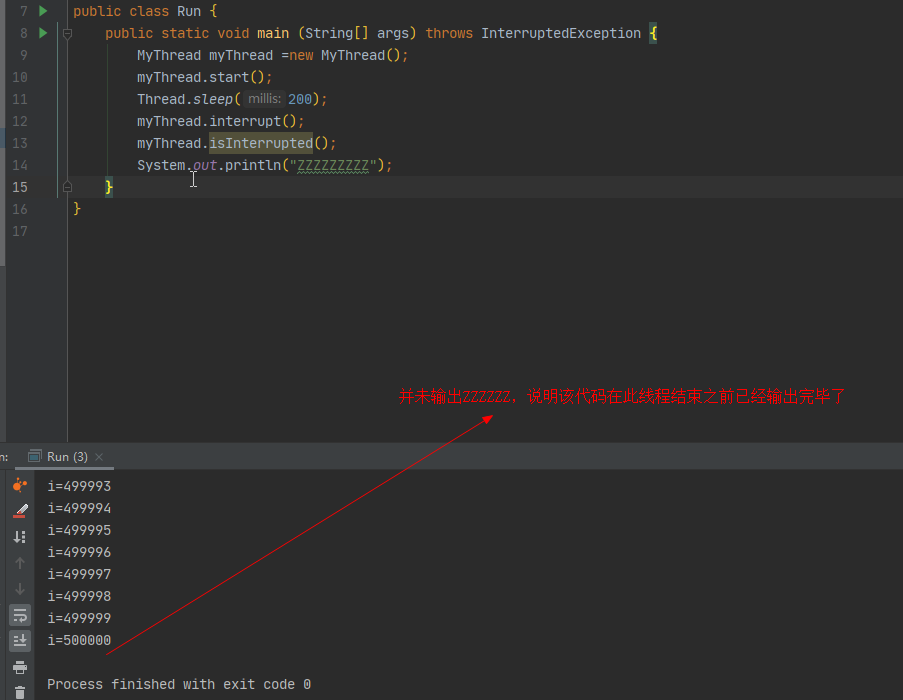The width and height of the screenshot is (903, 700).
Task: Click the up arrow in Run toolbar
Action: [20, 563]
